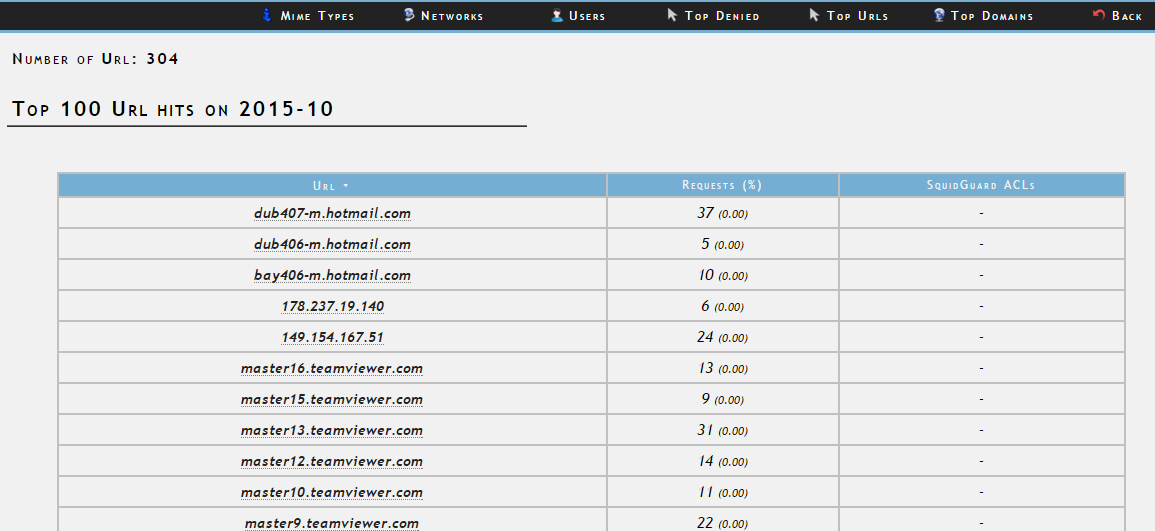Open the Top Domains report
Viewport: 1155px width, 531px height.
coord(991,15)
